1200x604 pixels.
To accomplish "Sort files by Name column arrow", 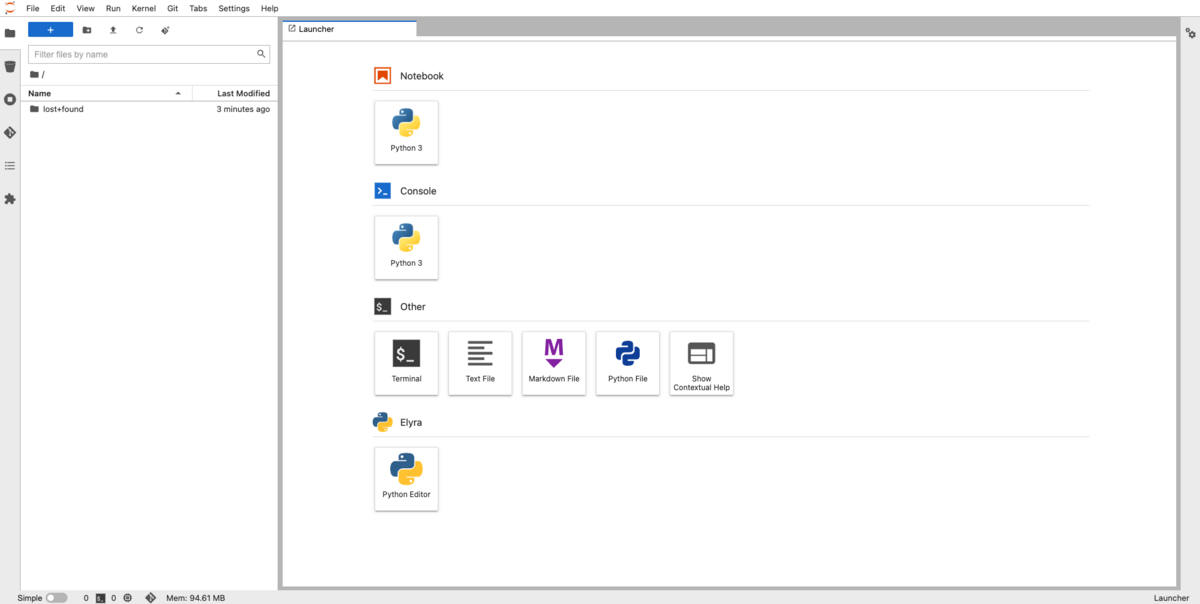I will coord(178,93).
